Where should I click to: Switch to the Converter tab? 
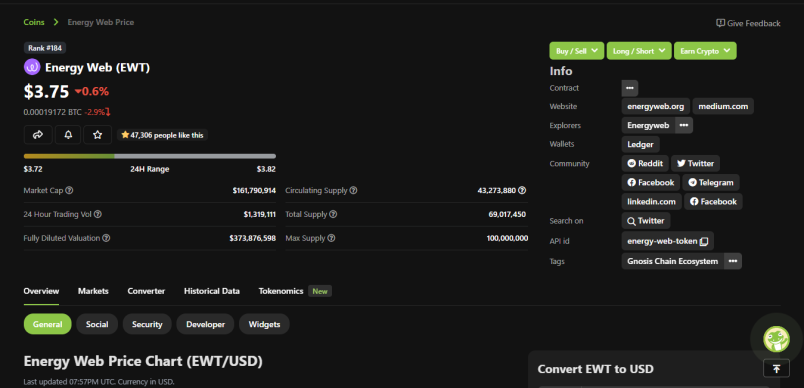click(x=146, y=291)
